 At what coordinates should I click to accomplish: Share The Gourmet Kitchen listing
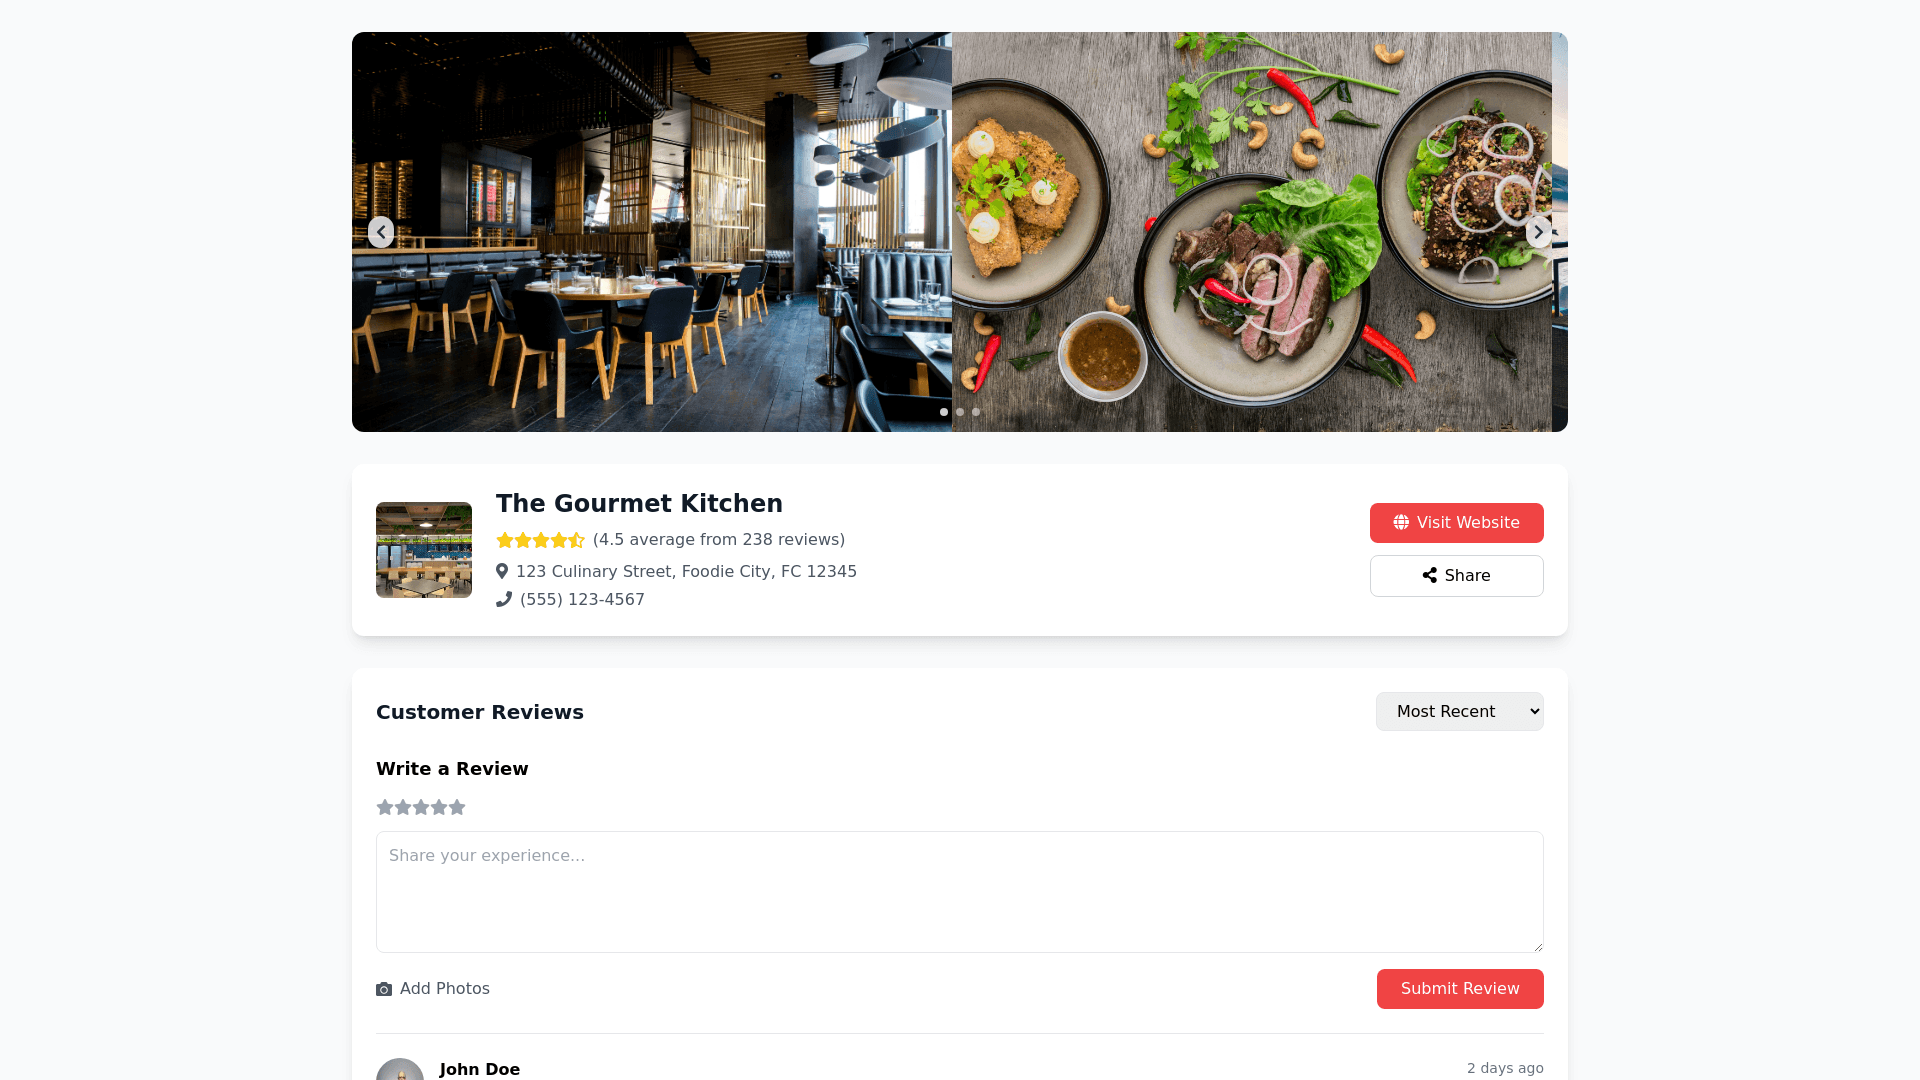click(x=1456, y=576)
